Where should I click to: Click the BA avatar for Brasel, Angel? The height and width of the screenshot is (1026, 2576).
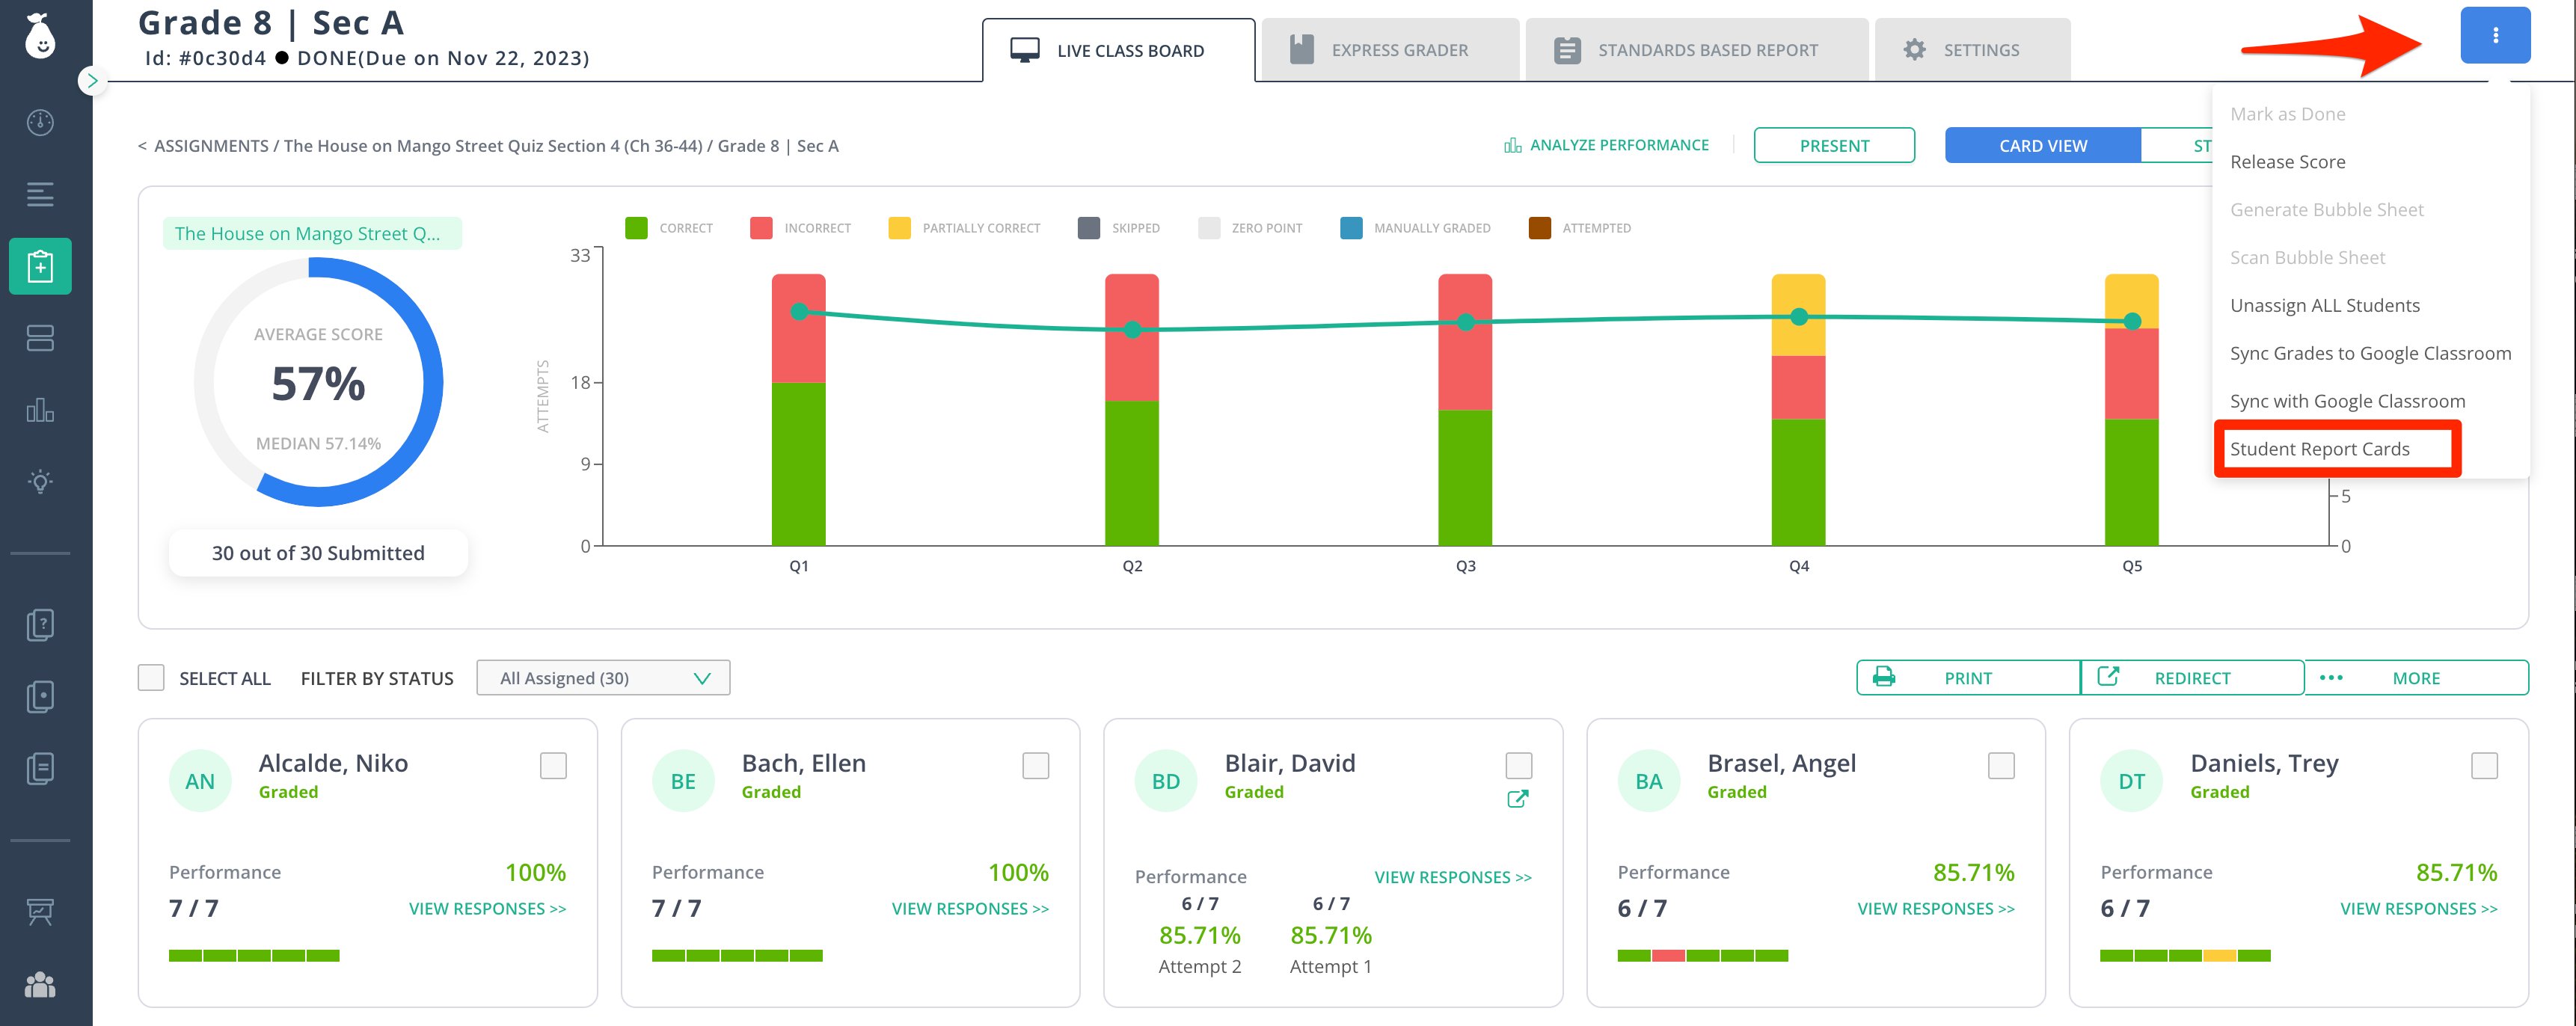point(1649,781)
